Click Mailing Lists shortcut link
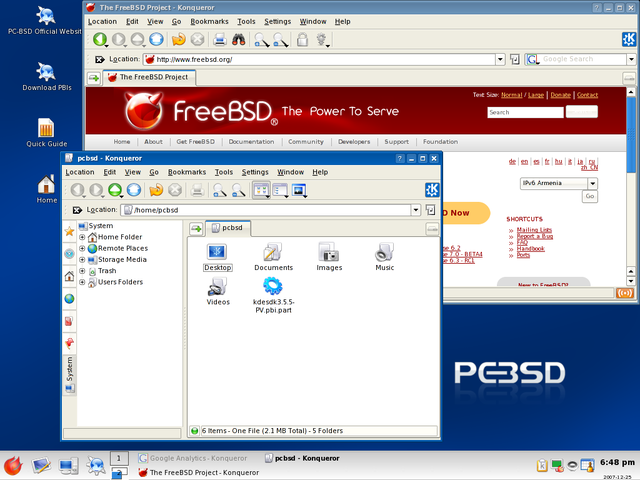The height and width of the screenshot is (480, 640). pyautogui.click(x=534, y=230)
